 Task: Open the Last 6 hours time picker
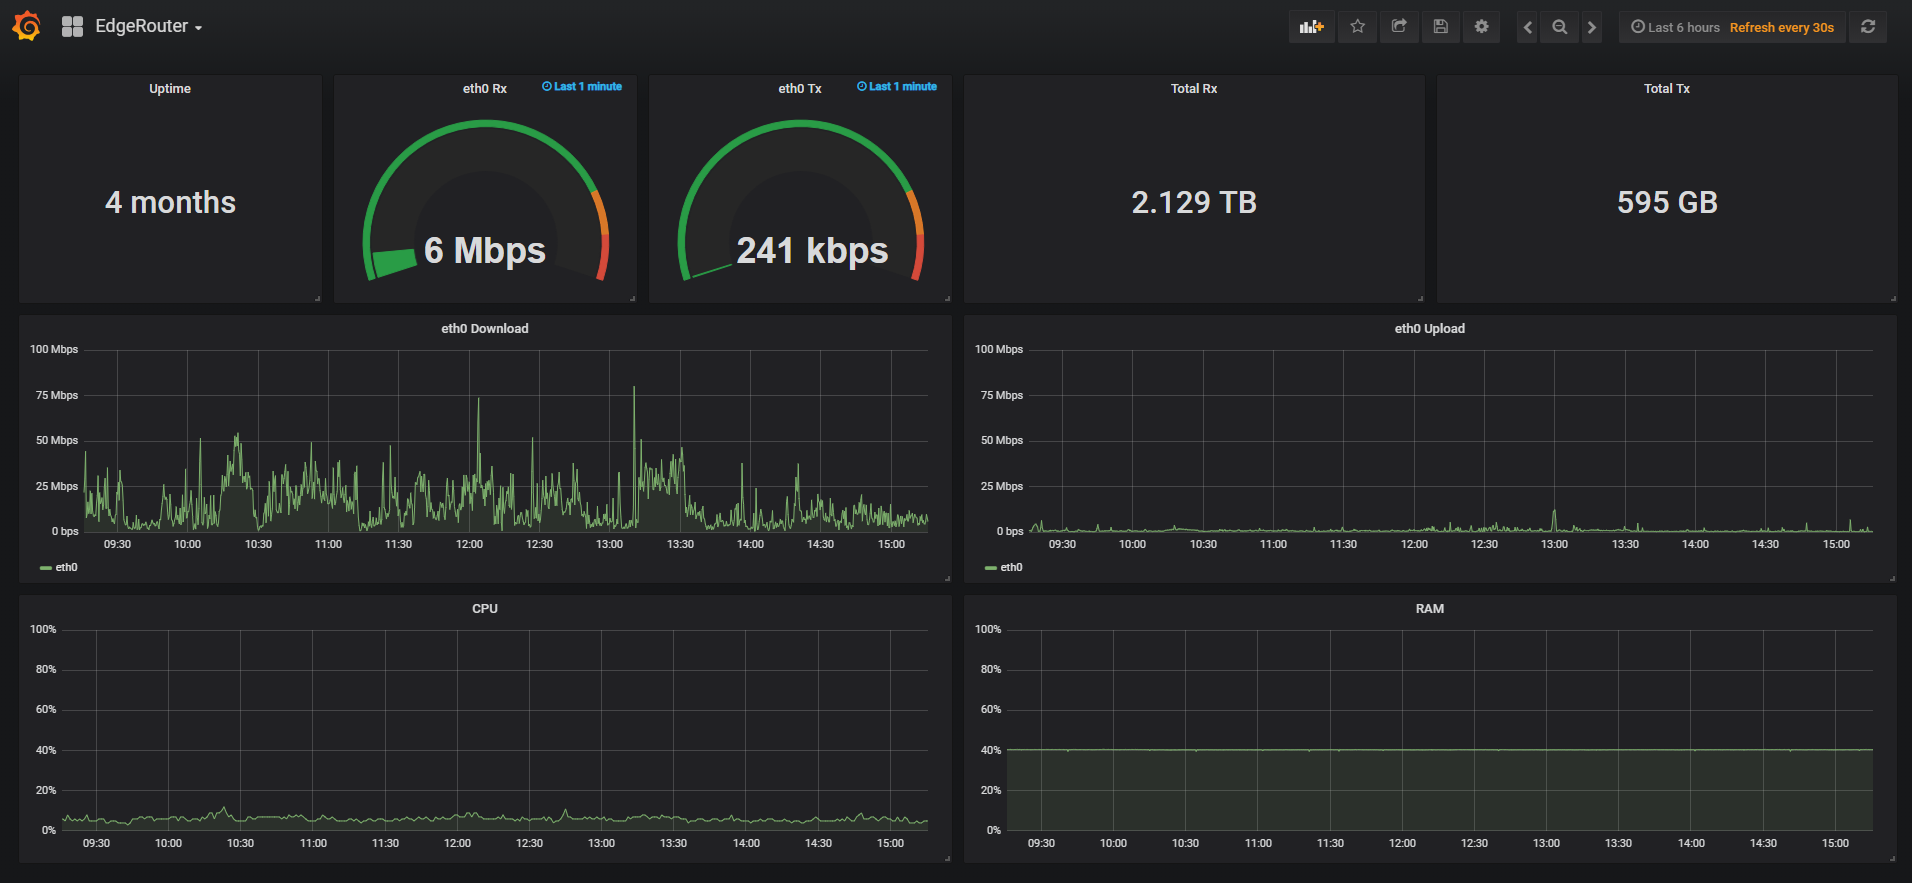(x=1675, y=27)
